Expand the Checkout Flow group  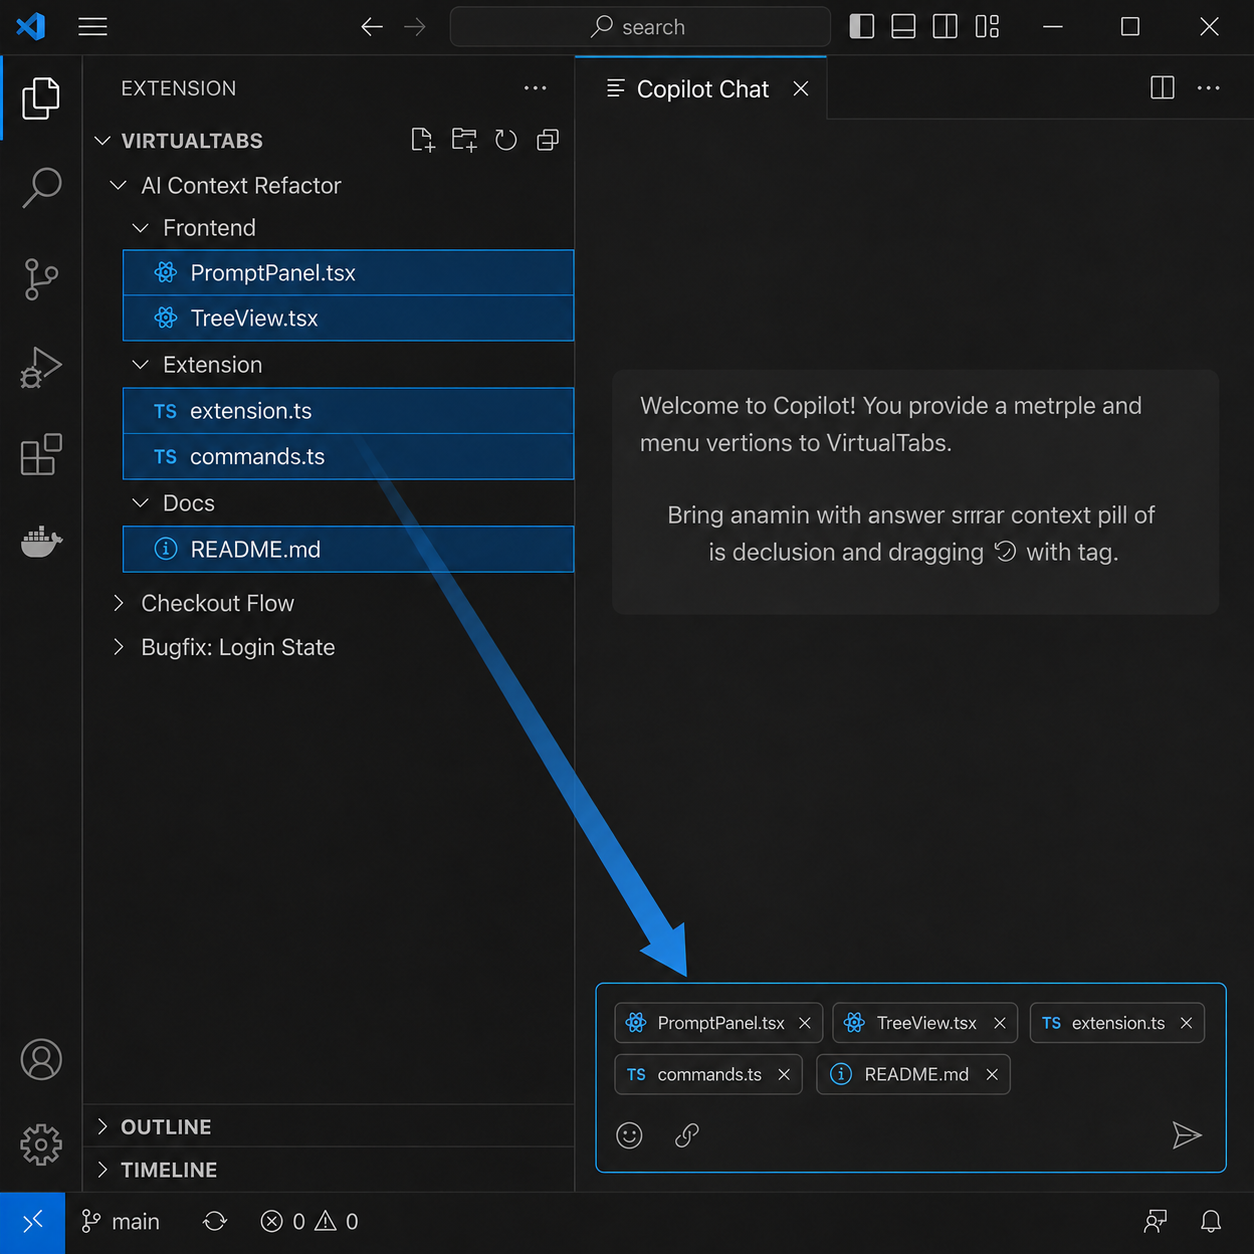point(118,603)
